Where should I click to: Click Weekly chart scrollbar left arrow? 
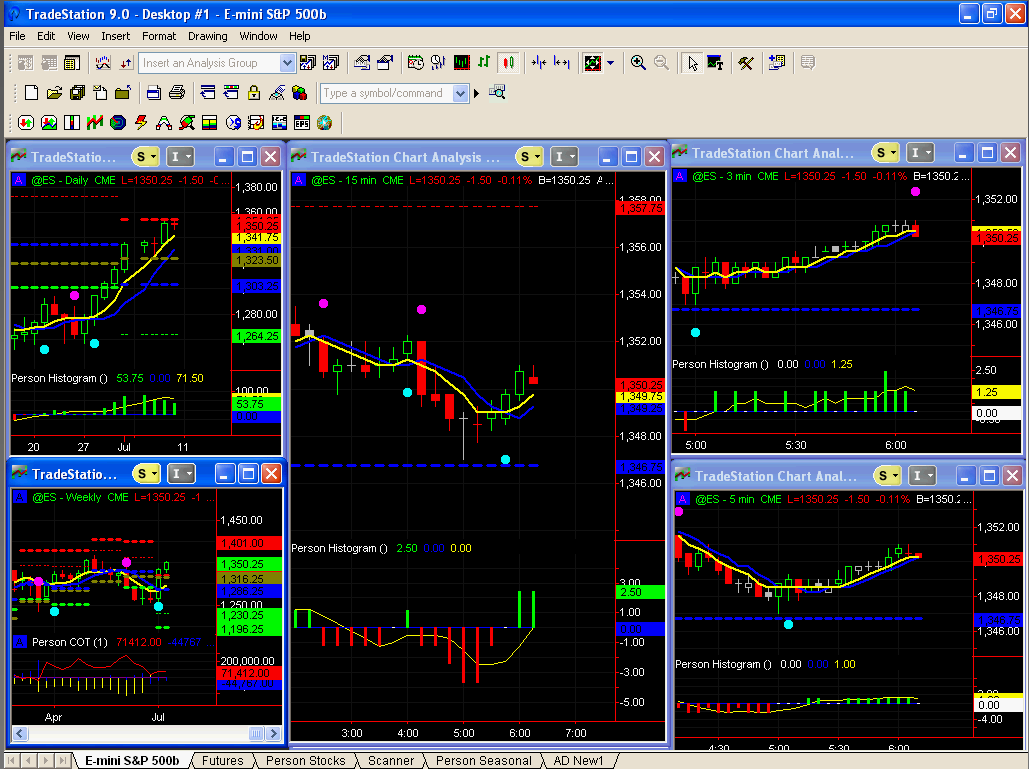coord(20,734)
